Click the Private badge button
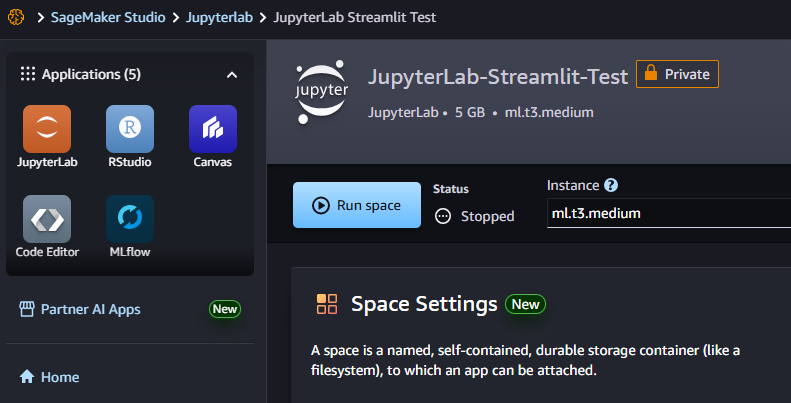The width and height of the screenshot is (791, 403). [677, 74]
